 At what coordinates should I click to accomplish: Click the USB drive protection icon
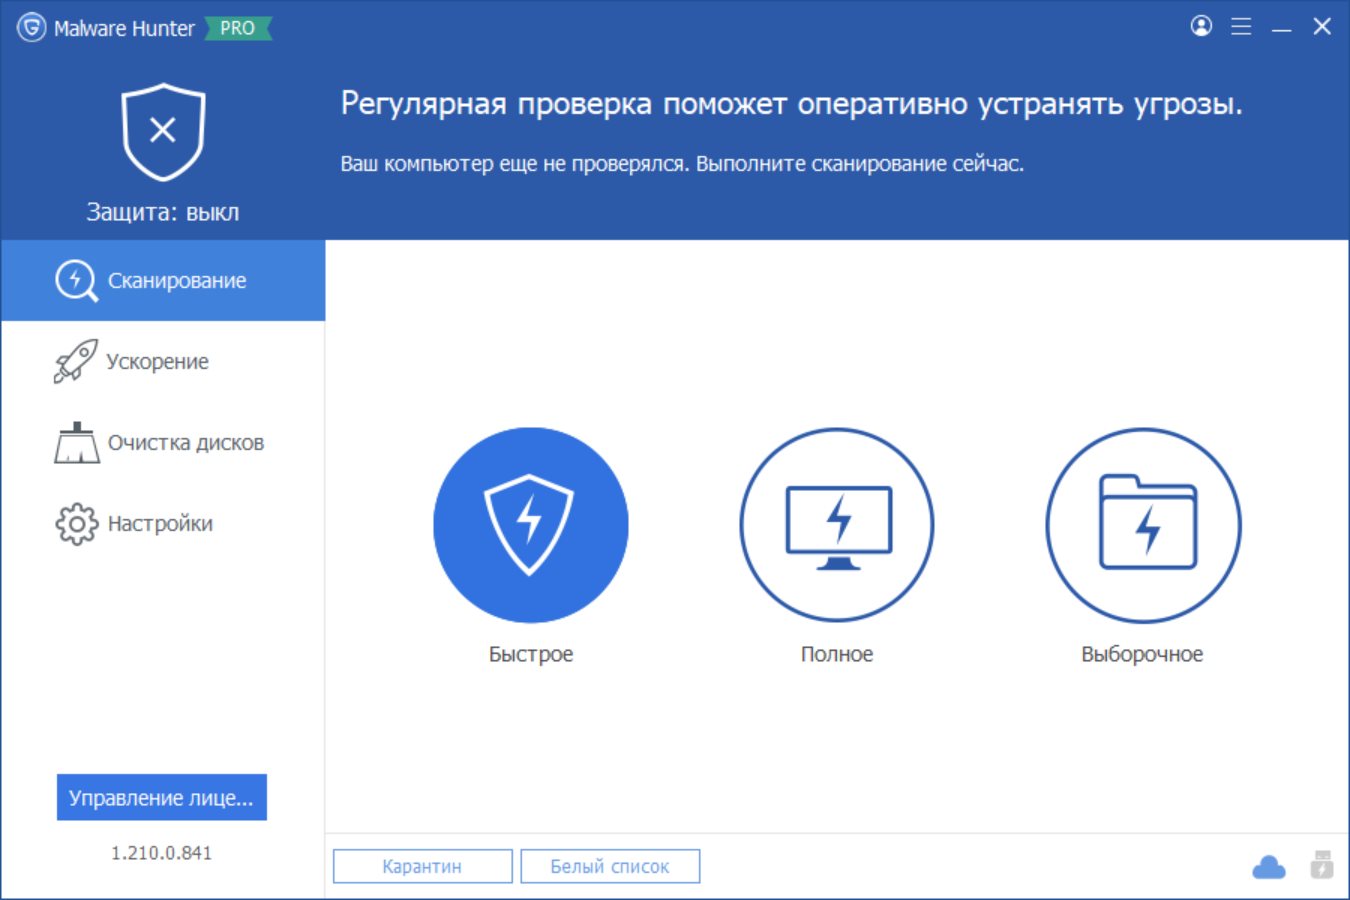[x=1322, y=865]
